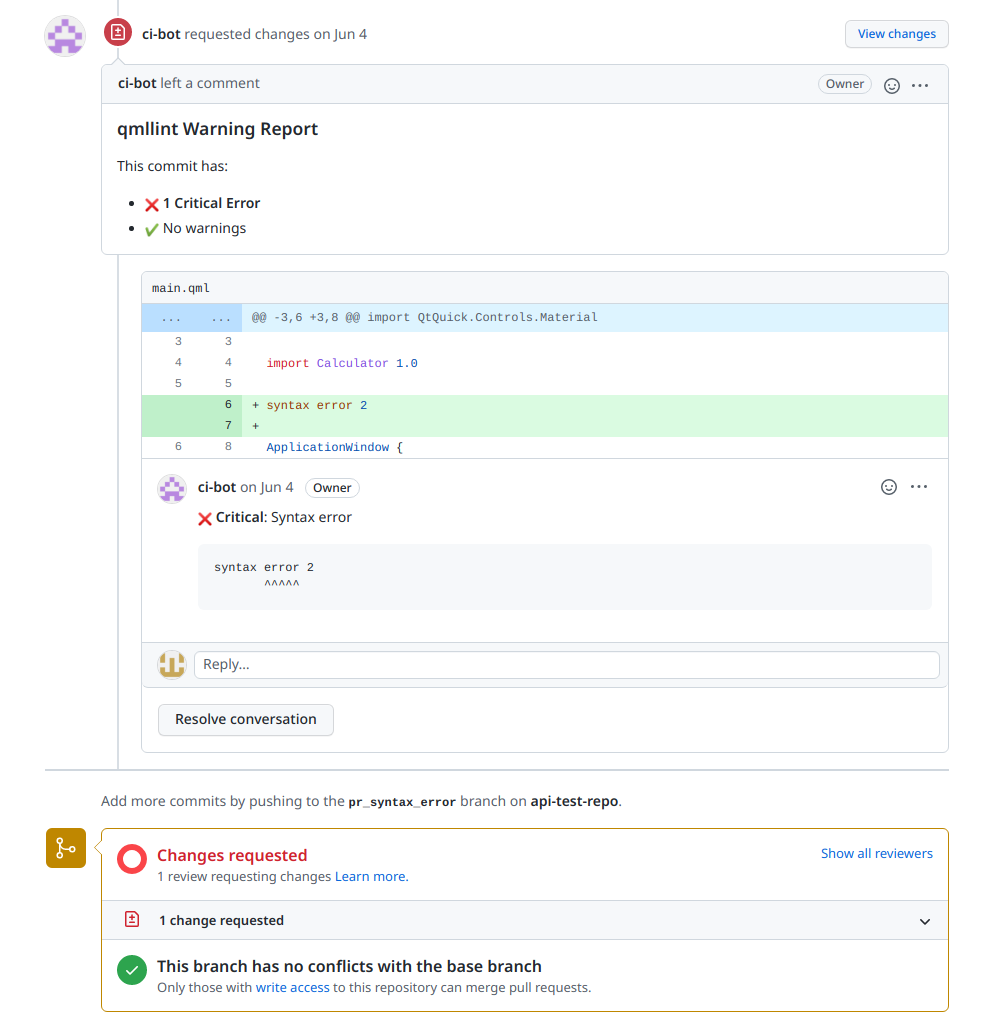994x1019 pixels.
Task: Follow the Learn more link
Action: click(x=370, y=876)
